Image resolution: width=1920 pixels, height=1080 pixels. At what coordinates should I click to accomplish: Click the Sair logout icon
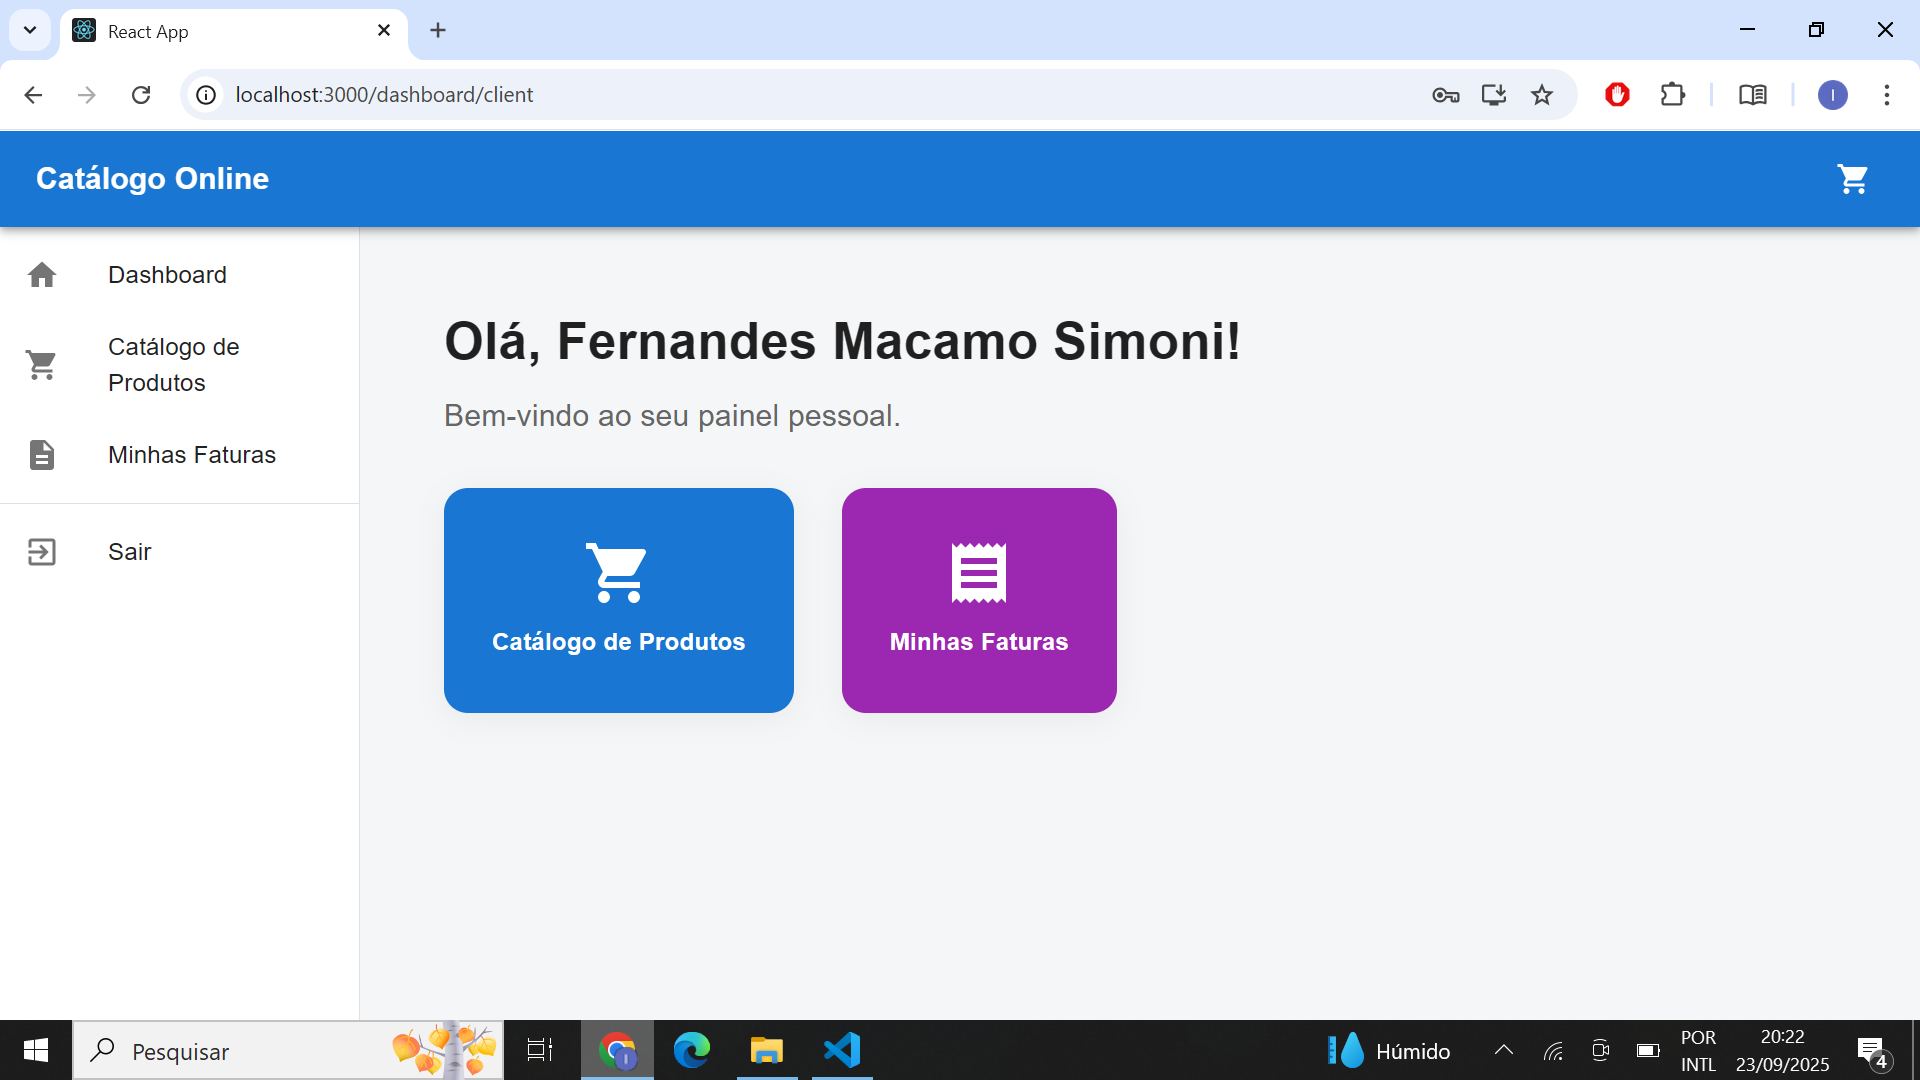[42, 552]
